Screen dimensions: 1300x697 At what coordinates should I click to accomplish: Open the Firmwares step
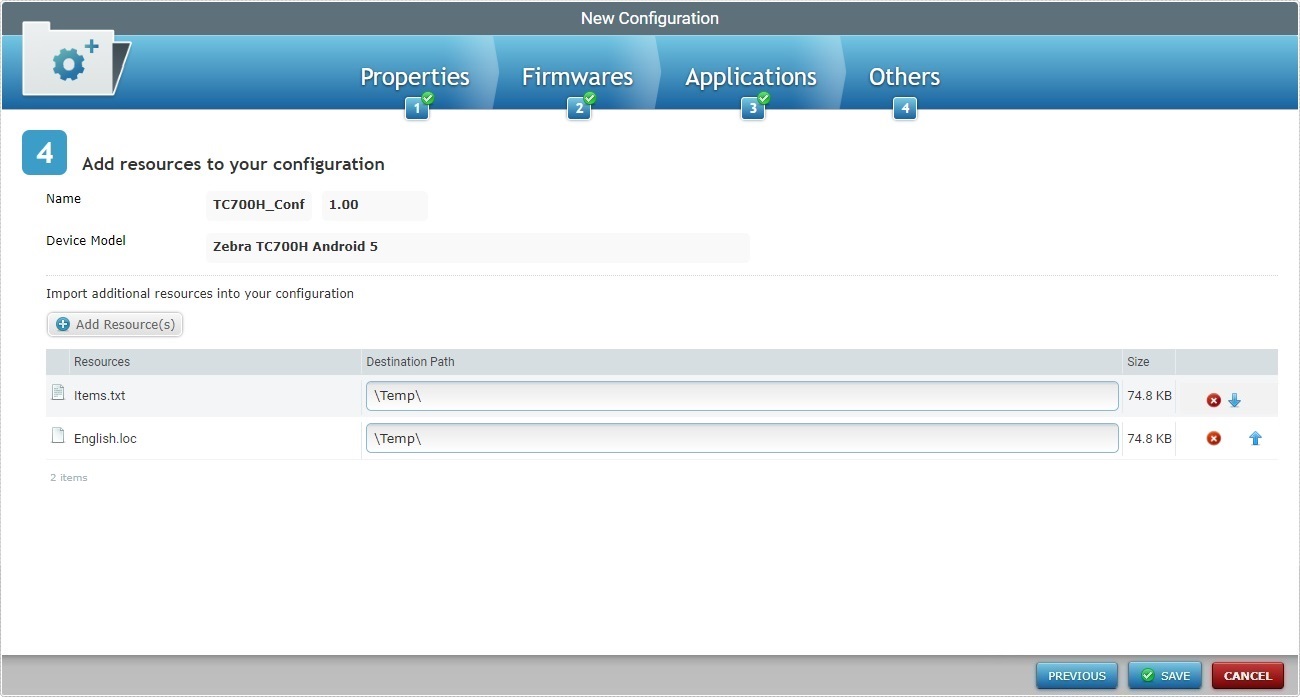[577, 76]
